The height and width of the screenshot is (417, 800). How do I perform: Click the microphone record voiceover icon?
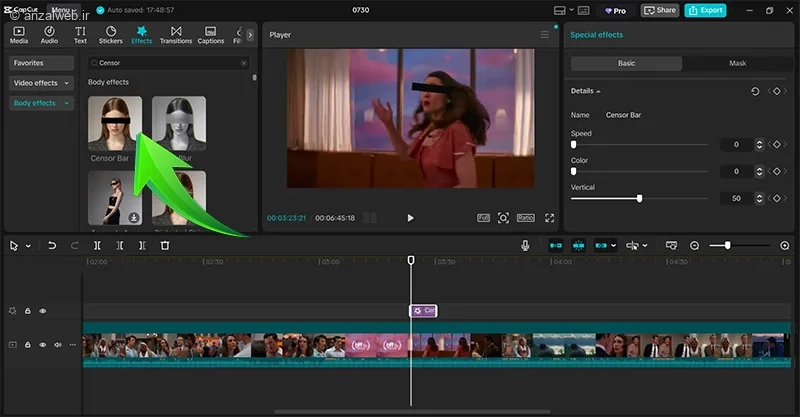[525, 246]
